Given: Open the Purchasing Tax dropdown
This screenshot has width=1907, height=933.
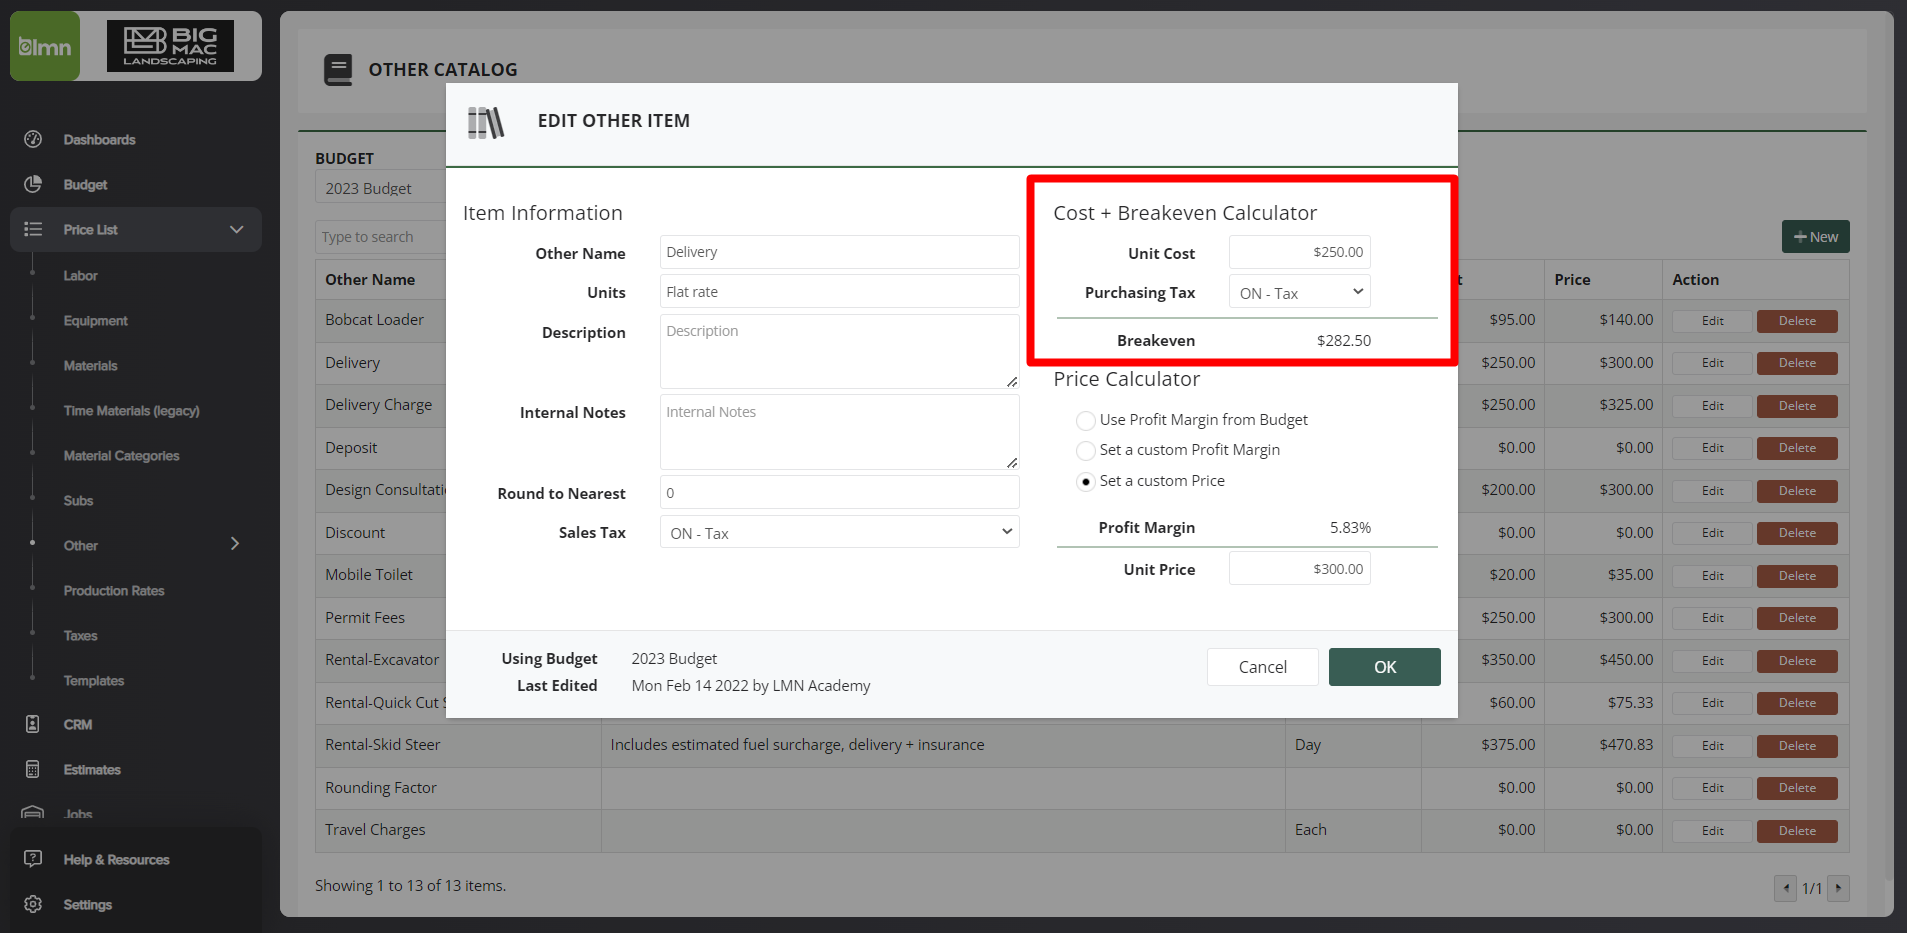Looking at the screenshot, I should pos(1300,292).
